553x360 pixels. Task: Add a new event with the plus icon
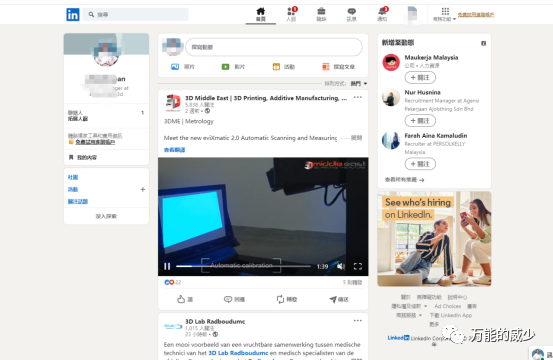click(x=142, y=189)
